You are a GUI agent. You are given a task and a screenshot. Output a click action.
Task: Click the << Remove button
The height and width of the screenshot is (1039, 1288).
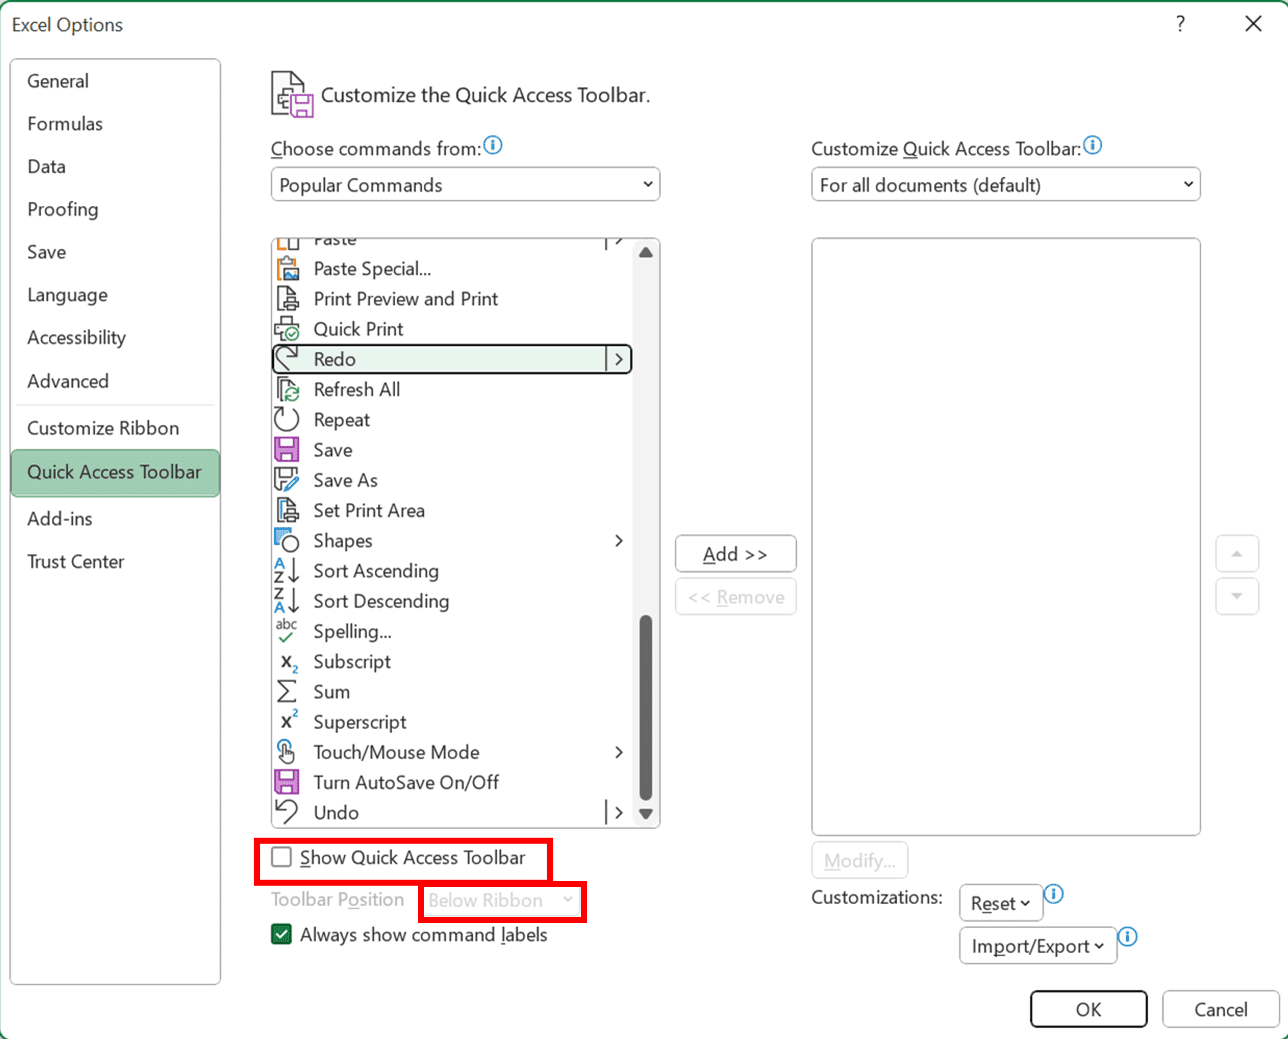point(736,597)
